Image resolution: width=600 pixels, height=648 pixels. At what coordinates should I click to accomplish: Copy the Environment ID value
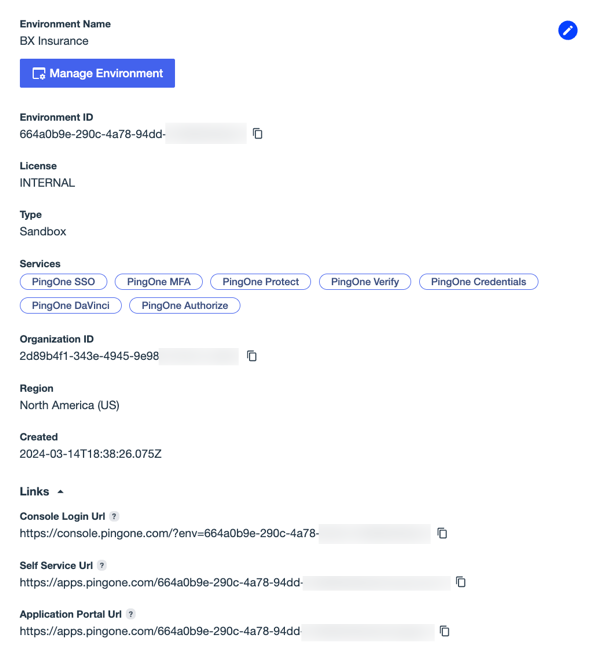(x=257, y=134)
